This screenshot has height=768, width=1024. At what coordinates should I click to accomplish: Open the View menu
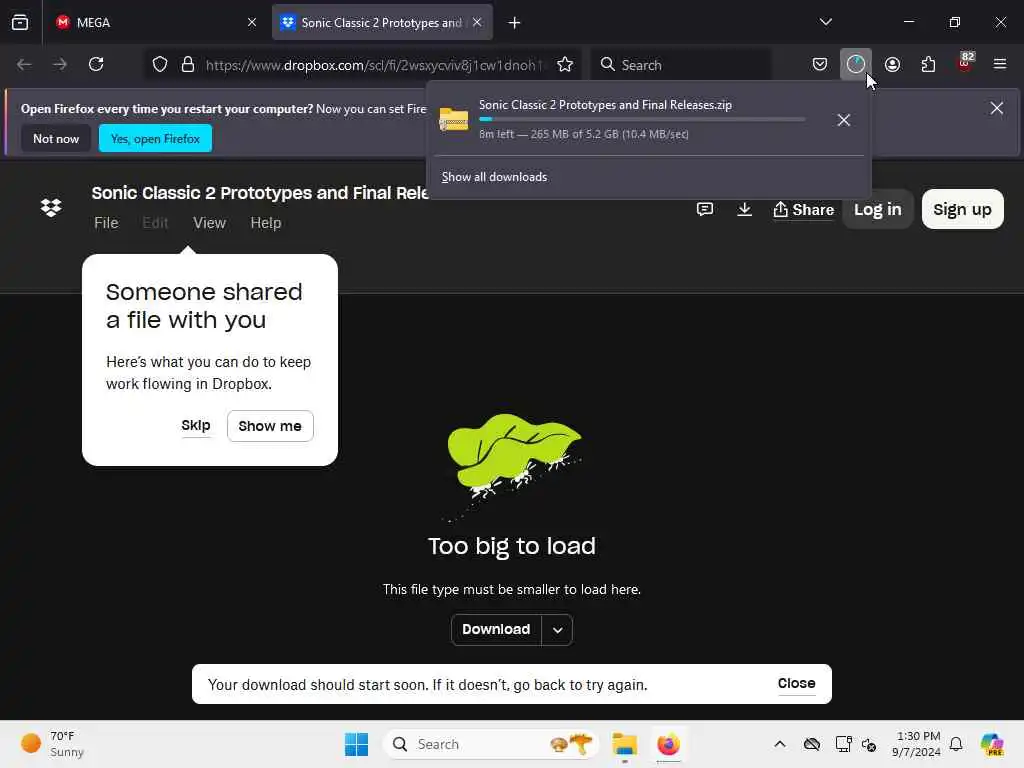[210, 223]
